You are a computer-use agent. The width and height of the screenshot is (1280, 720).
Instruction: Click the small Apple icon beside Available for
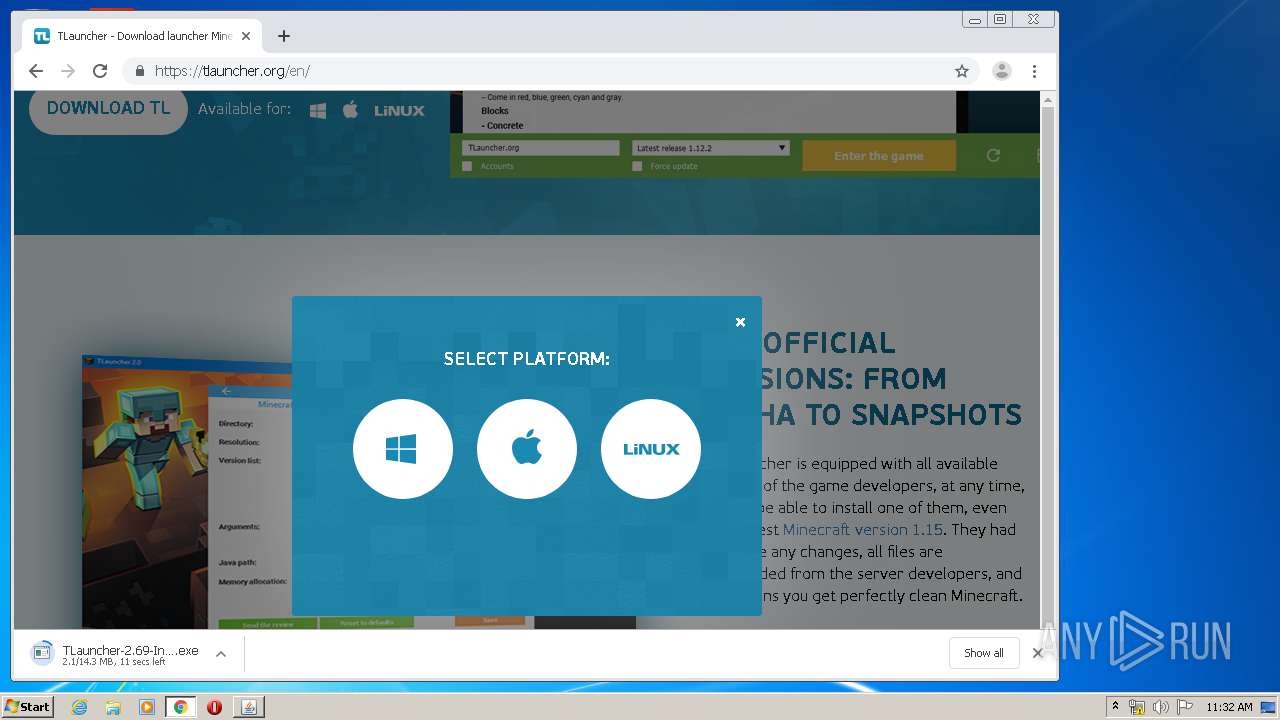pos(350,110)
